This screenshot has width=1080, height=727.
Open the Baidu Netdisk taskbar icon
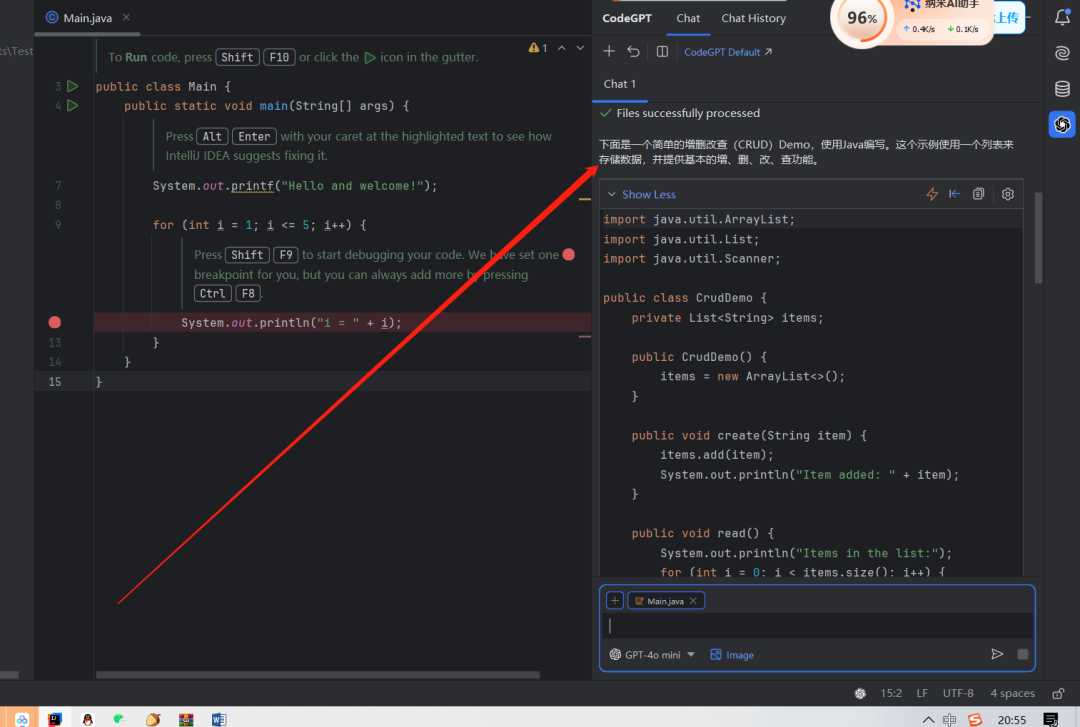pyautogui.click(x=21, y=719)
